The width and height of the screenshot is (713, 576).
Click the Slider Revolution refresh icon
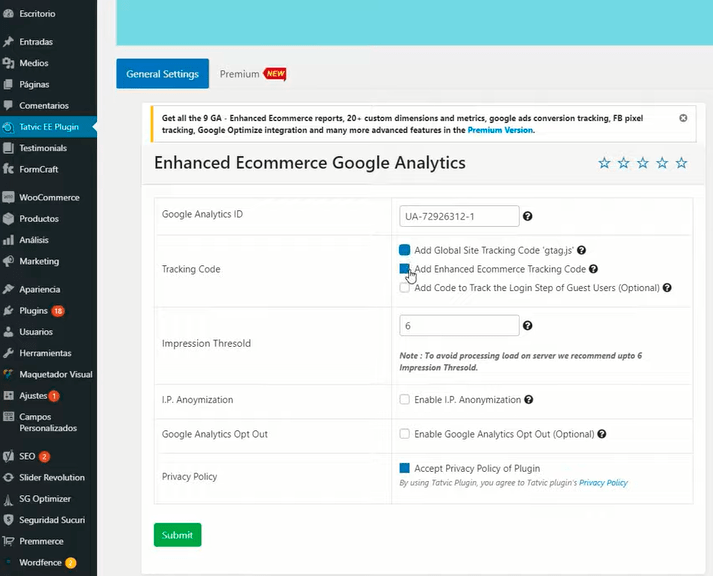[8, 478]
